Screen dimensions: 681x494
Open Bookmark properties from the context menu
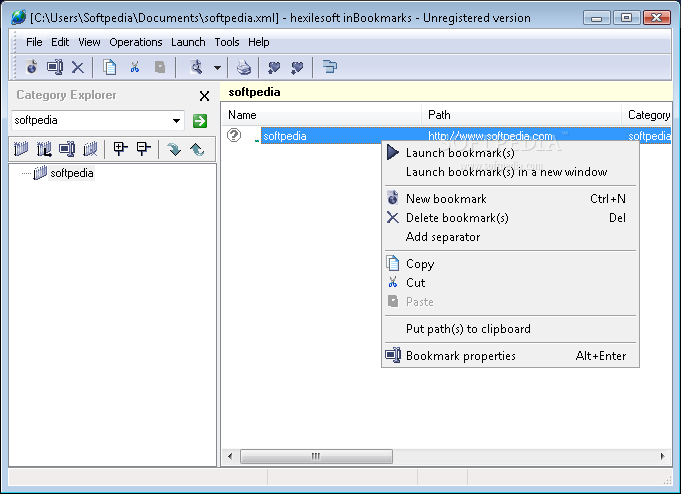point(510,356)
